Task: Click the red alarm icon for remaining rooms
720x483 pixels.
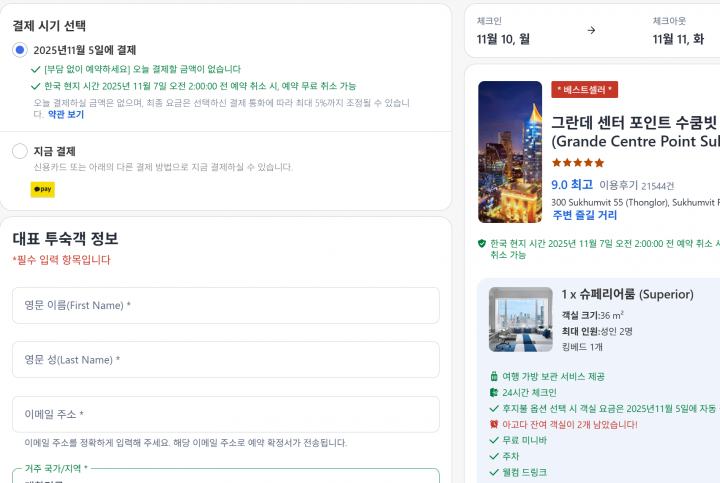Action: click(493, 424)
